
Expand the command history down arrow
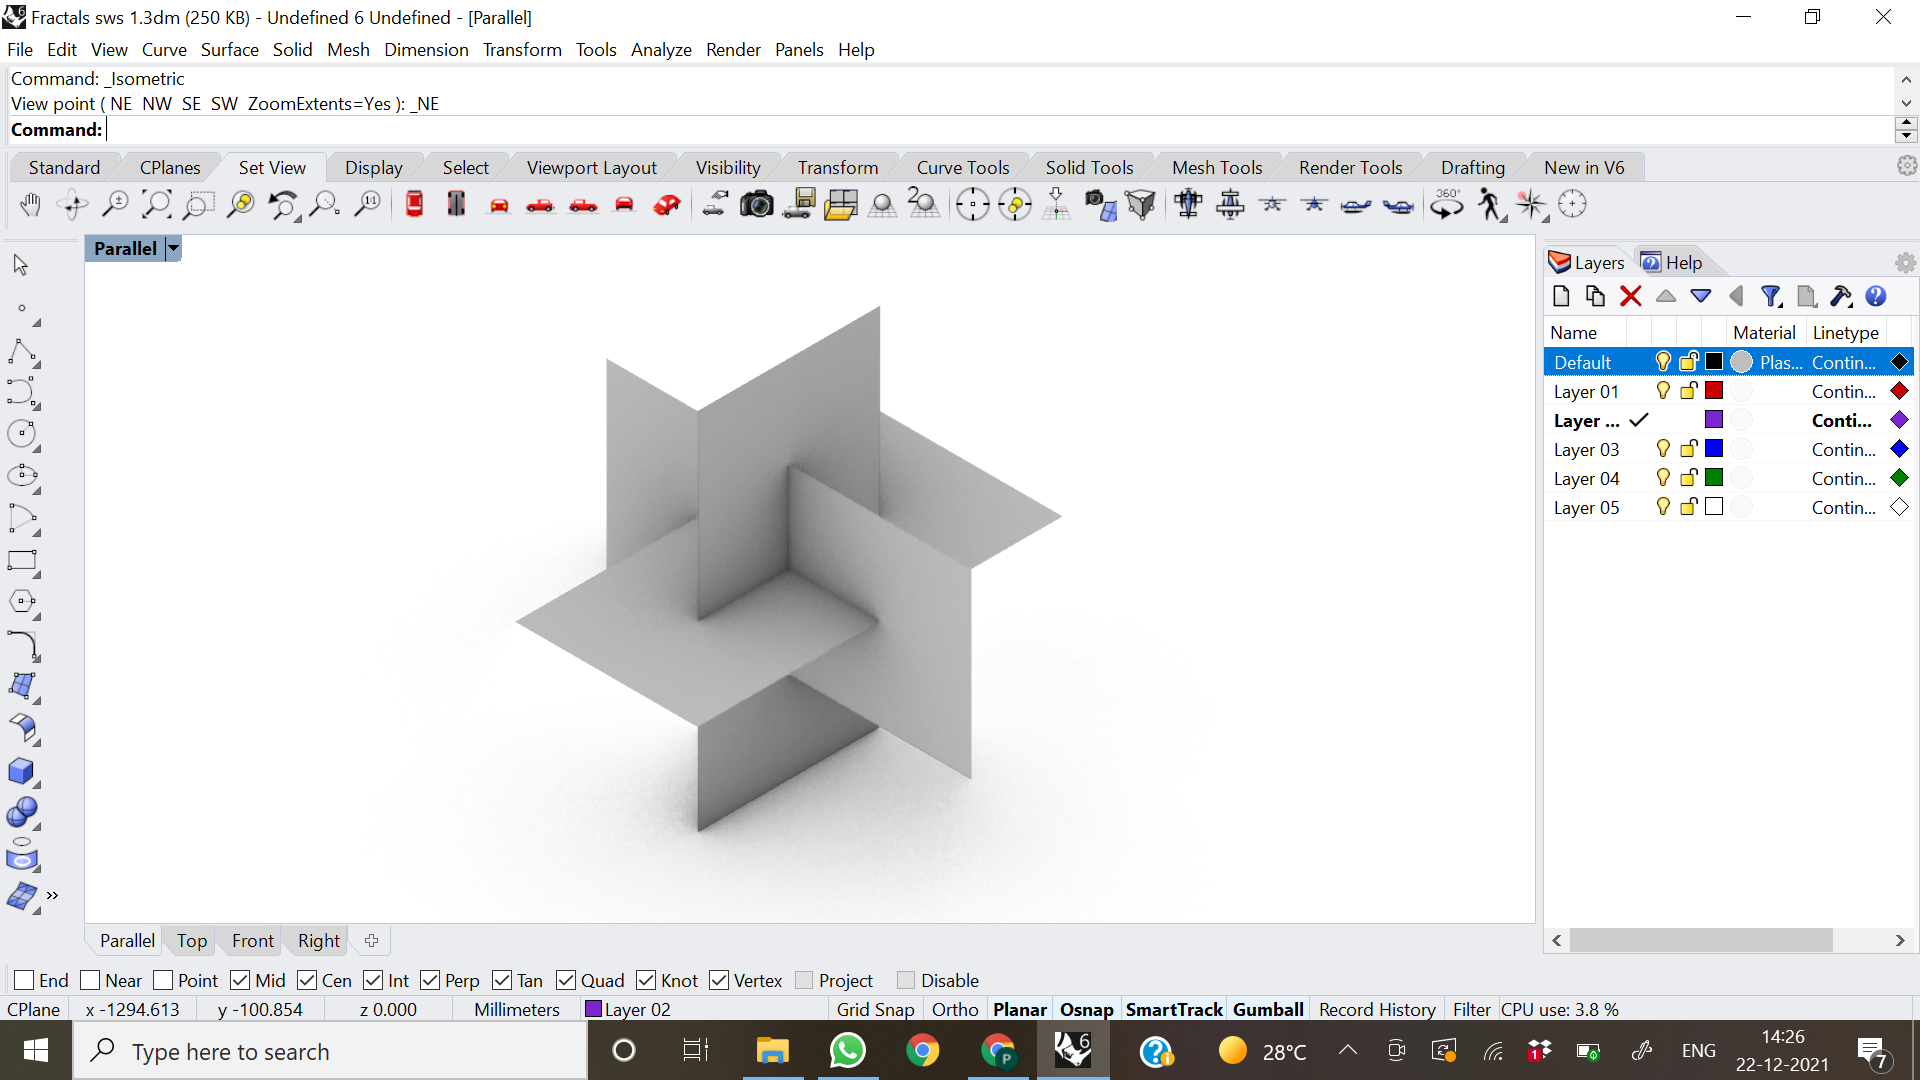click(x=1906, y=103)
